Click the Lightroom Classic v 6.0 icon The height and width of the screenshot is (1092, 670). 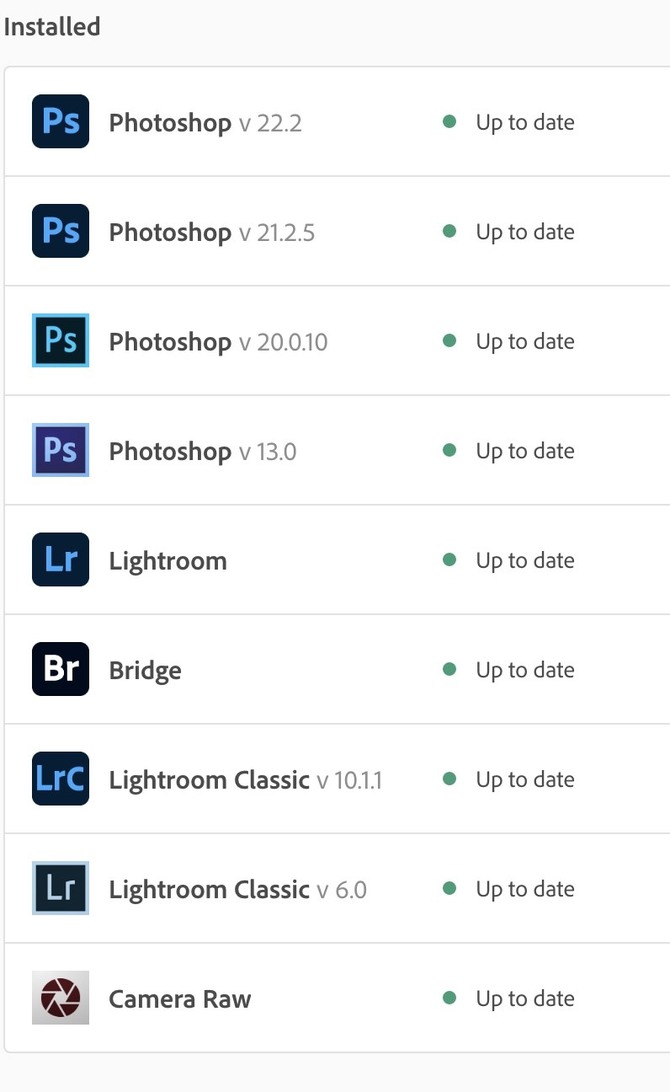point(60,888)
